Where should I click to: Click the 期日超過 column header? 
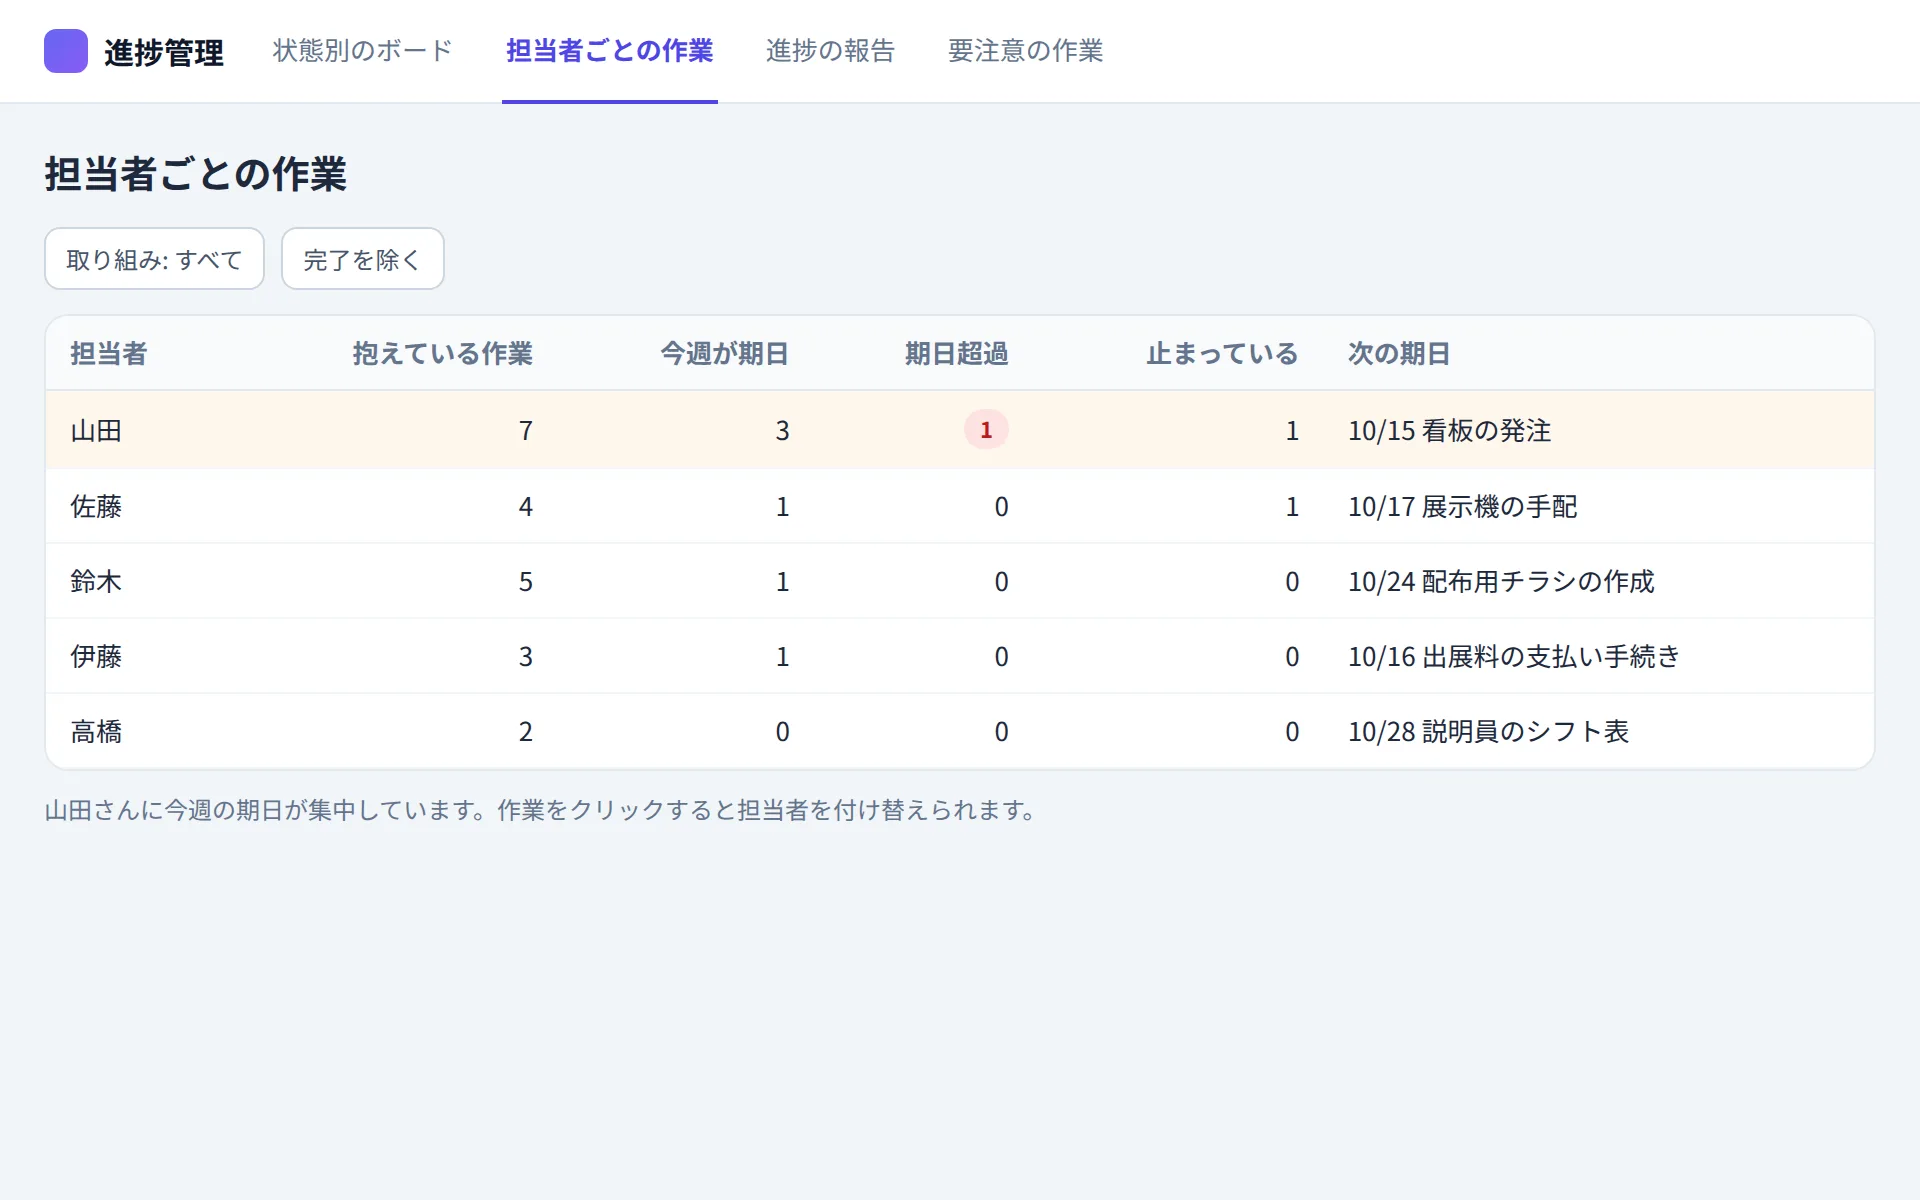956,354
